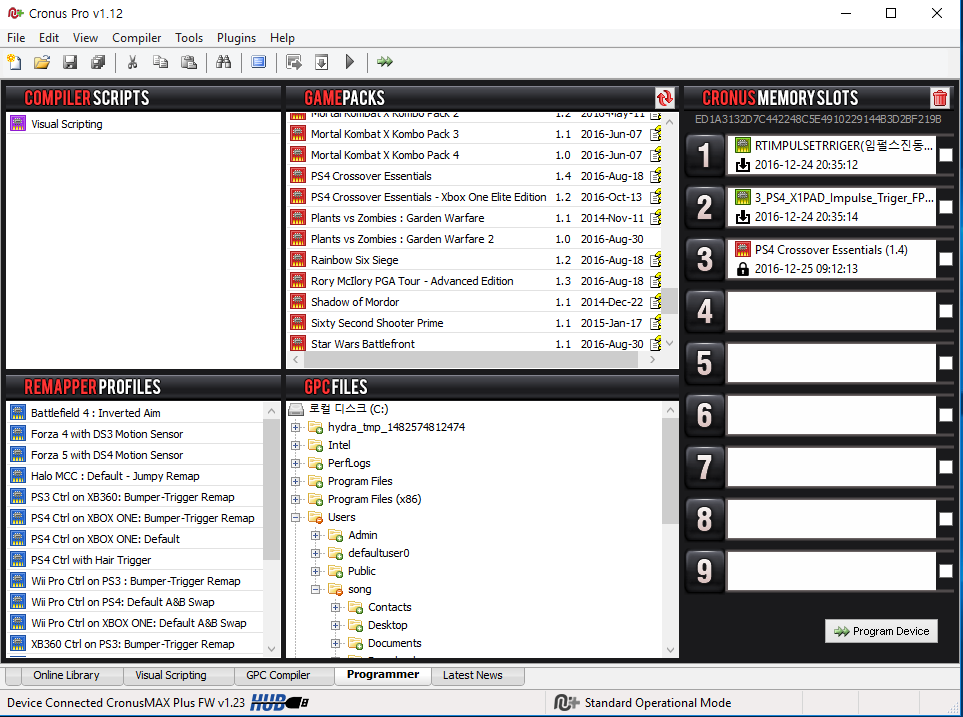Open the File menu
The image size is (963, 717).
tap(16, 37)
